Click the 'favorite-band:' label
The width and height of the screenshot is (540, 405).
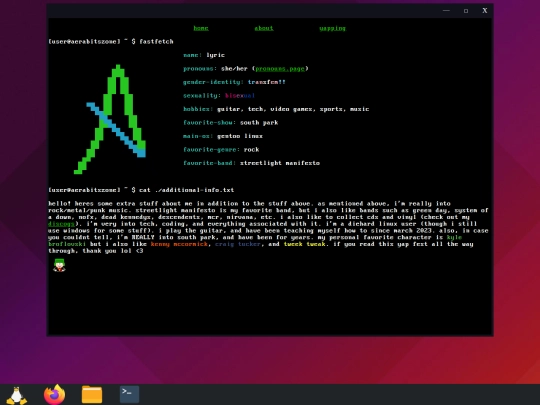point(209,163)
